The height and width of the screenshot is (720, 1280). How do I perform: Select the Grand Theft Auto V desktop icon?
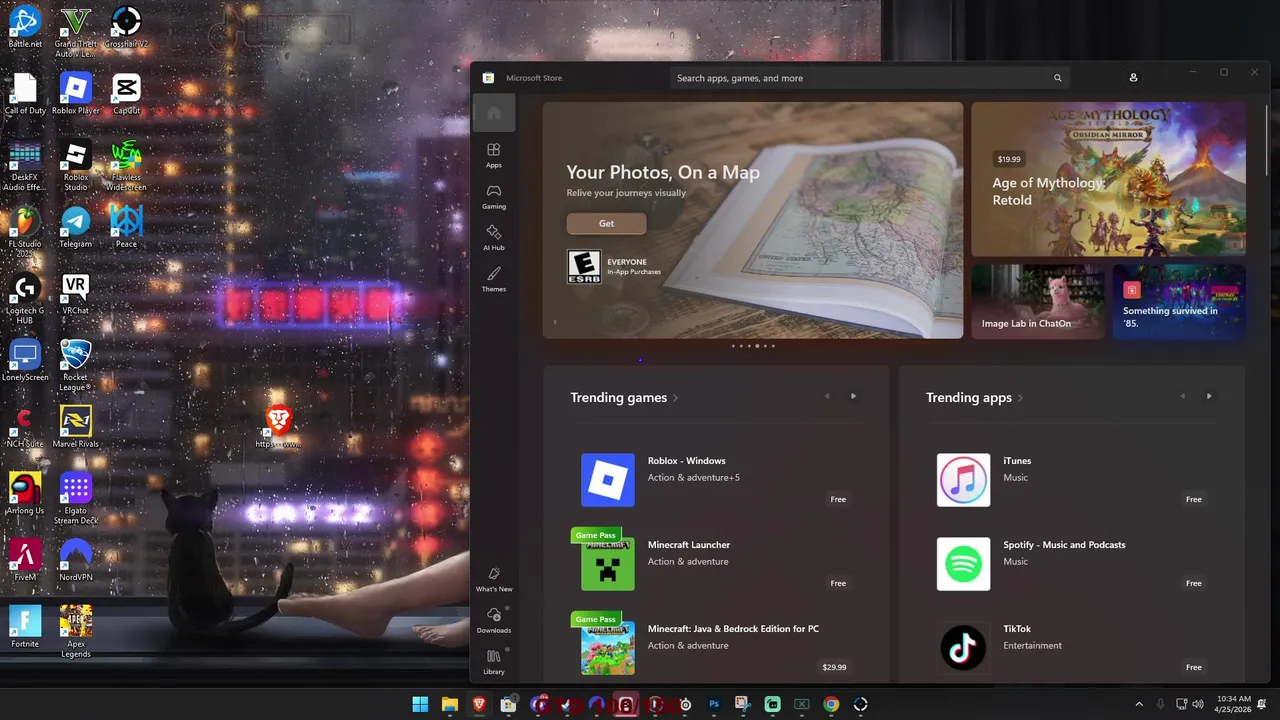(x=76, y=31)
